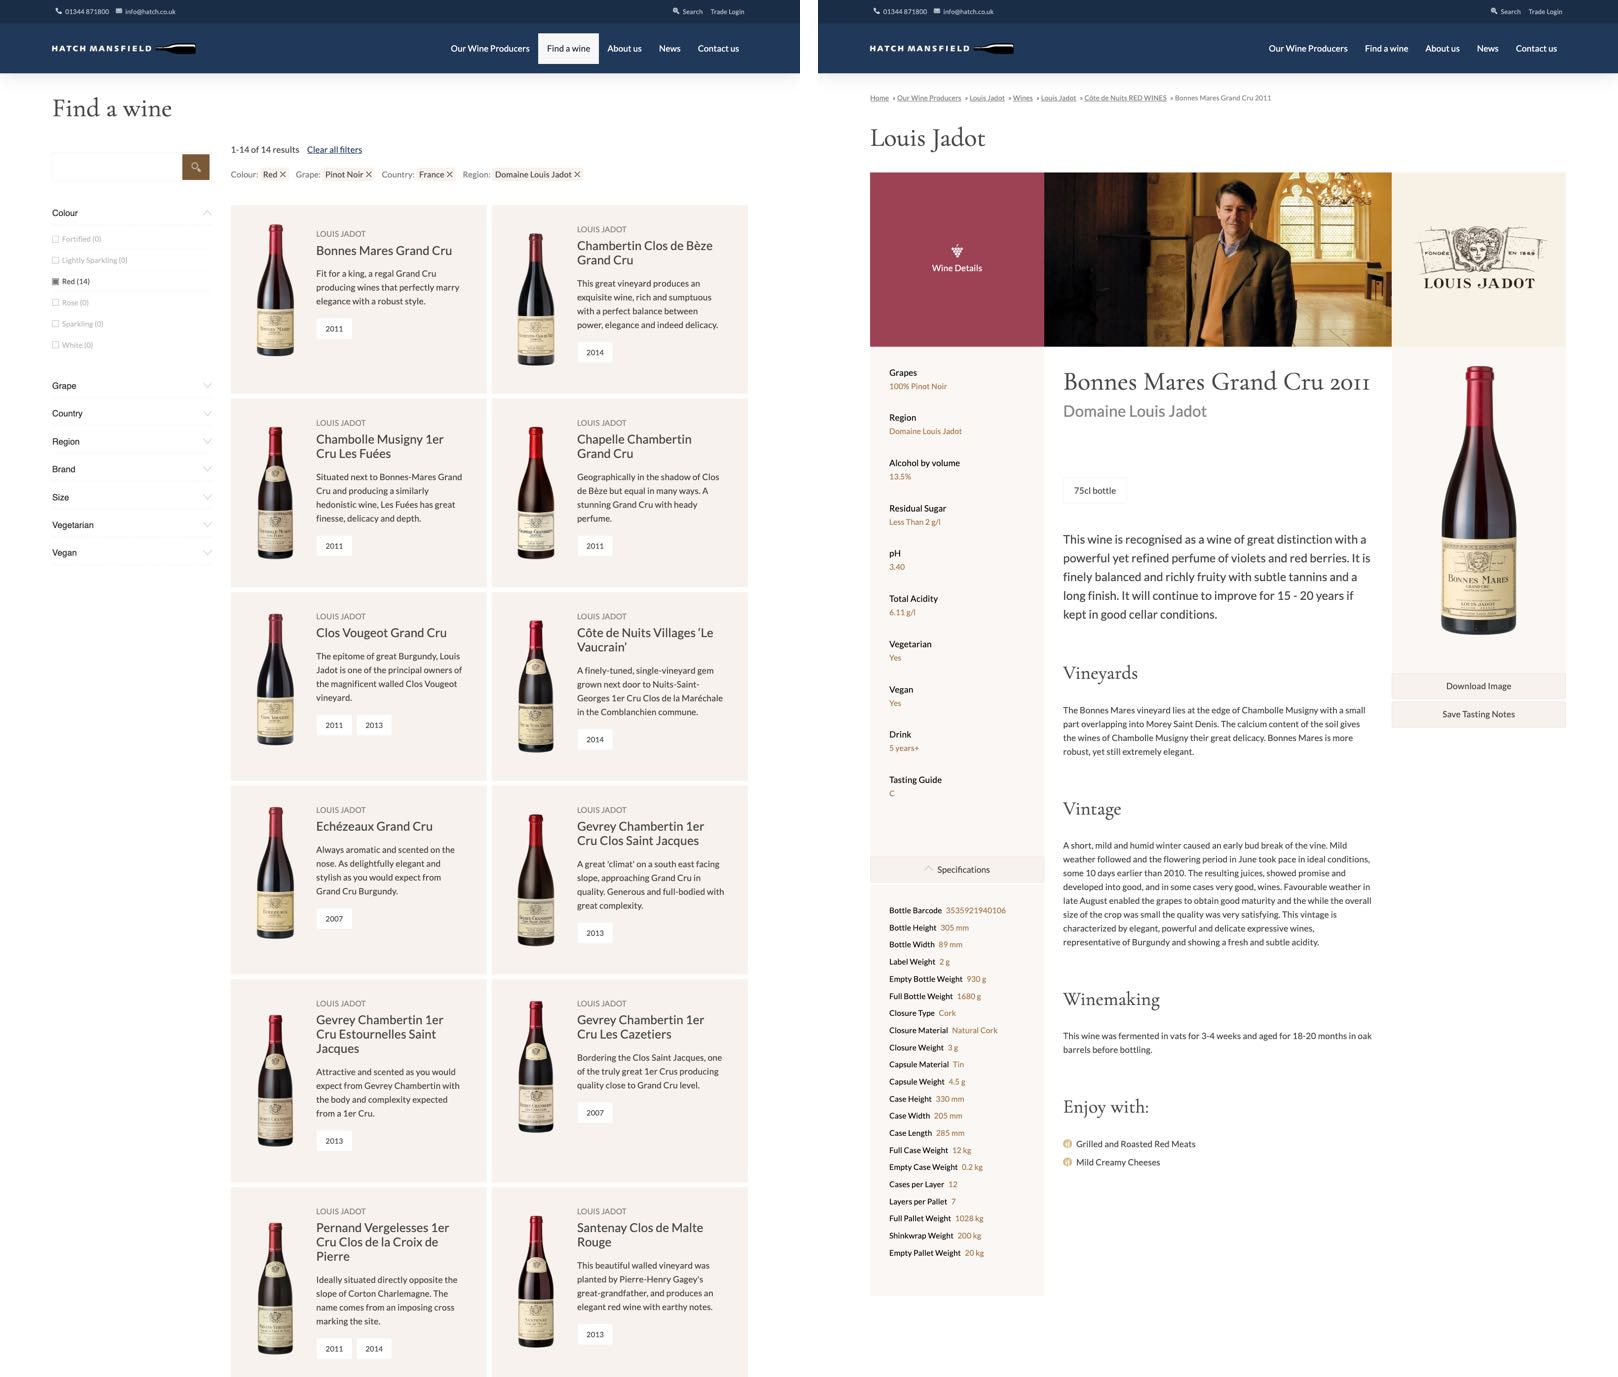Screen dimensions: 1618x1377
Task: Click the 100% Pinot Noir grapes value
Action: (x=918, y=386)
